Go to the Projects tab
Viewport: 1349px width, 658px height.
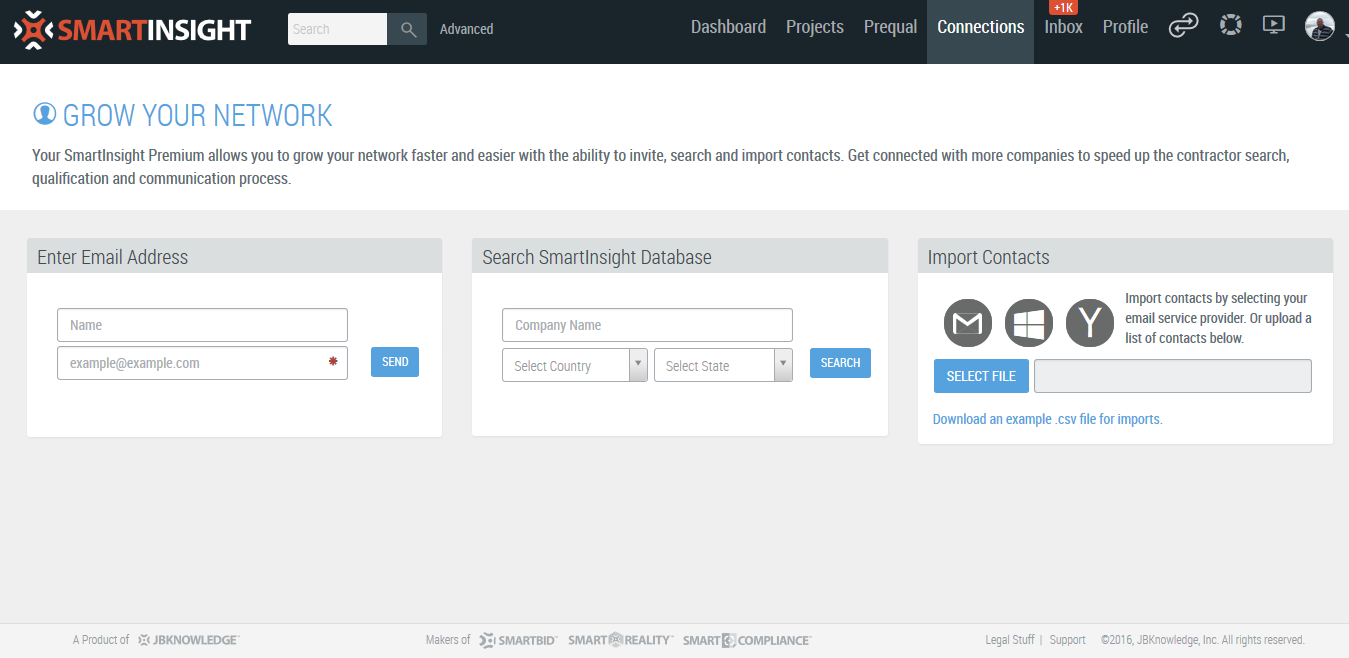(815, 27)
